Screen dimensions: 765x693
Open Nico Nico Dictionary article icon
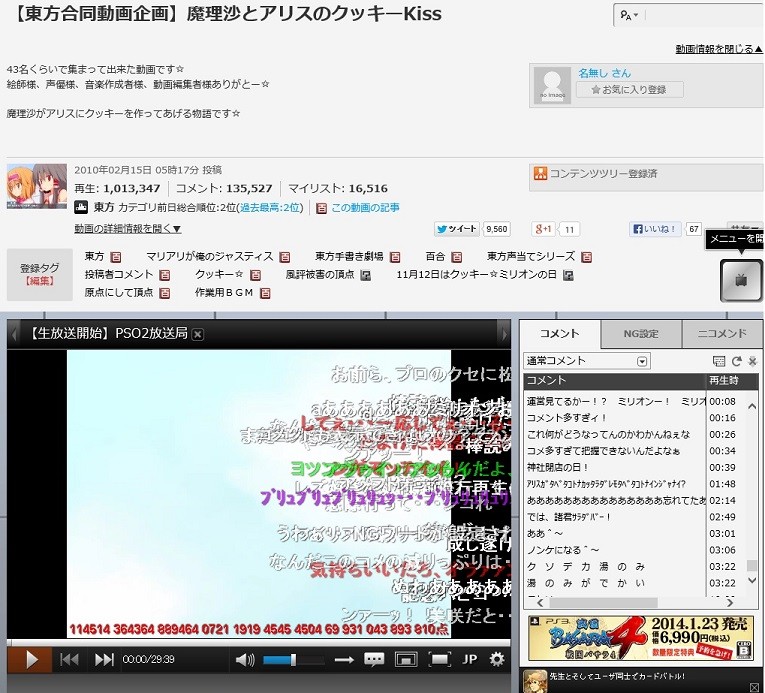click(321, 208)
